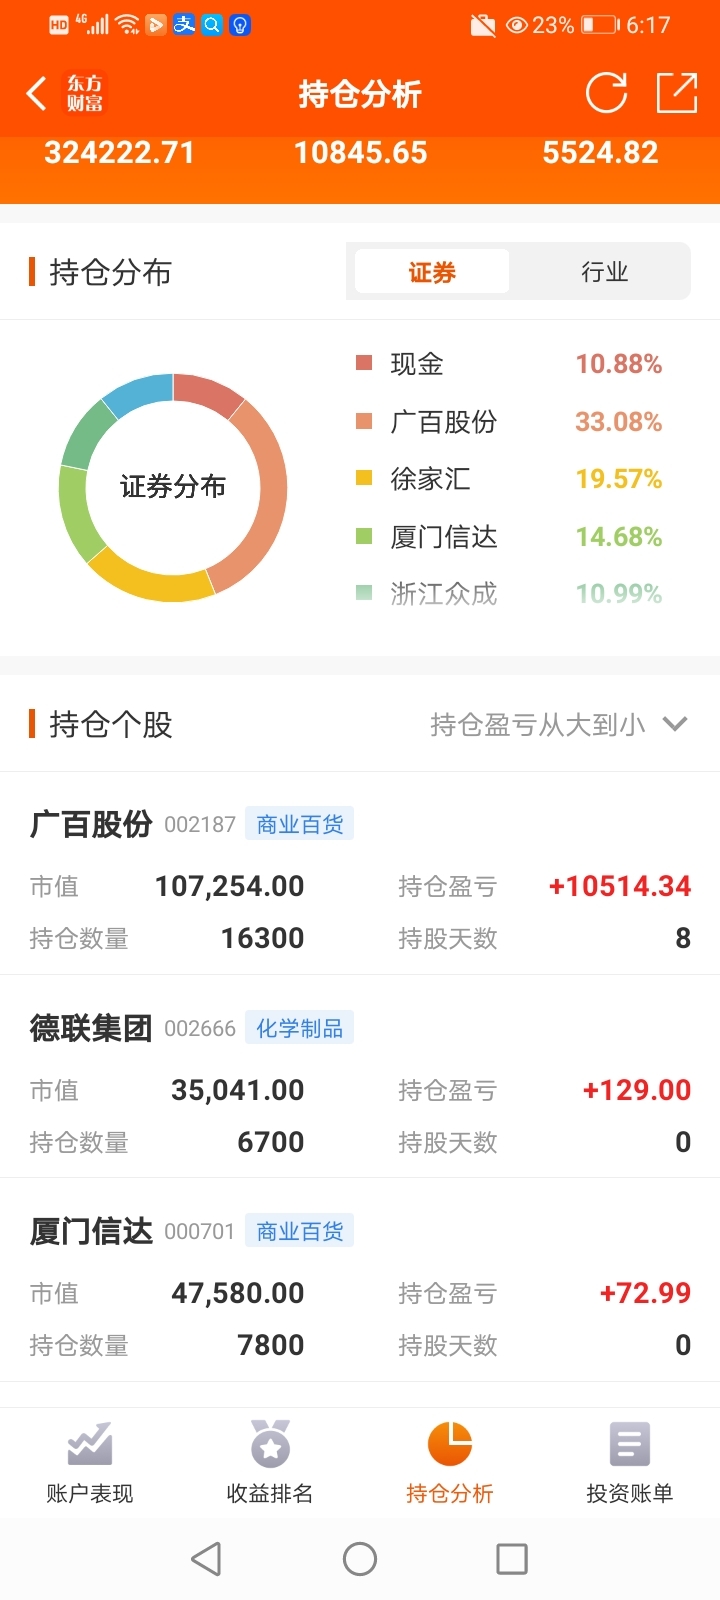The height and width of the screenshot is (1600, 720).
Task: Tap 商业百货 tag beside 广百股份
Action: [x=300, y=824]
